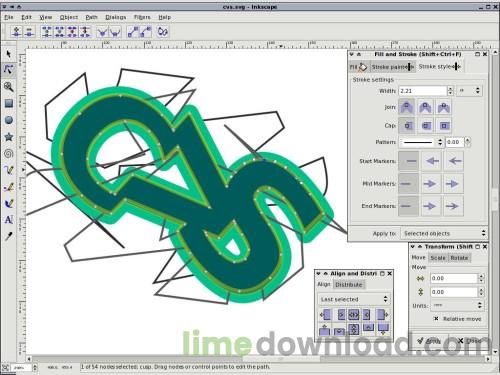500x375 pixels.
Task: Select no end marker option
Action: [x=409, y=206]
